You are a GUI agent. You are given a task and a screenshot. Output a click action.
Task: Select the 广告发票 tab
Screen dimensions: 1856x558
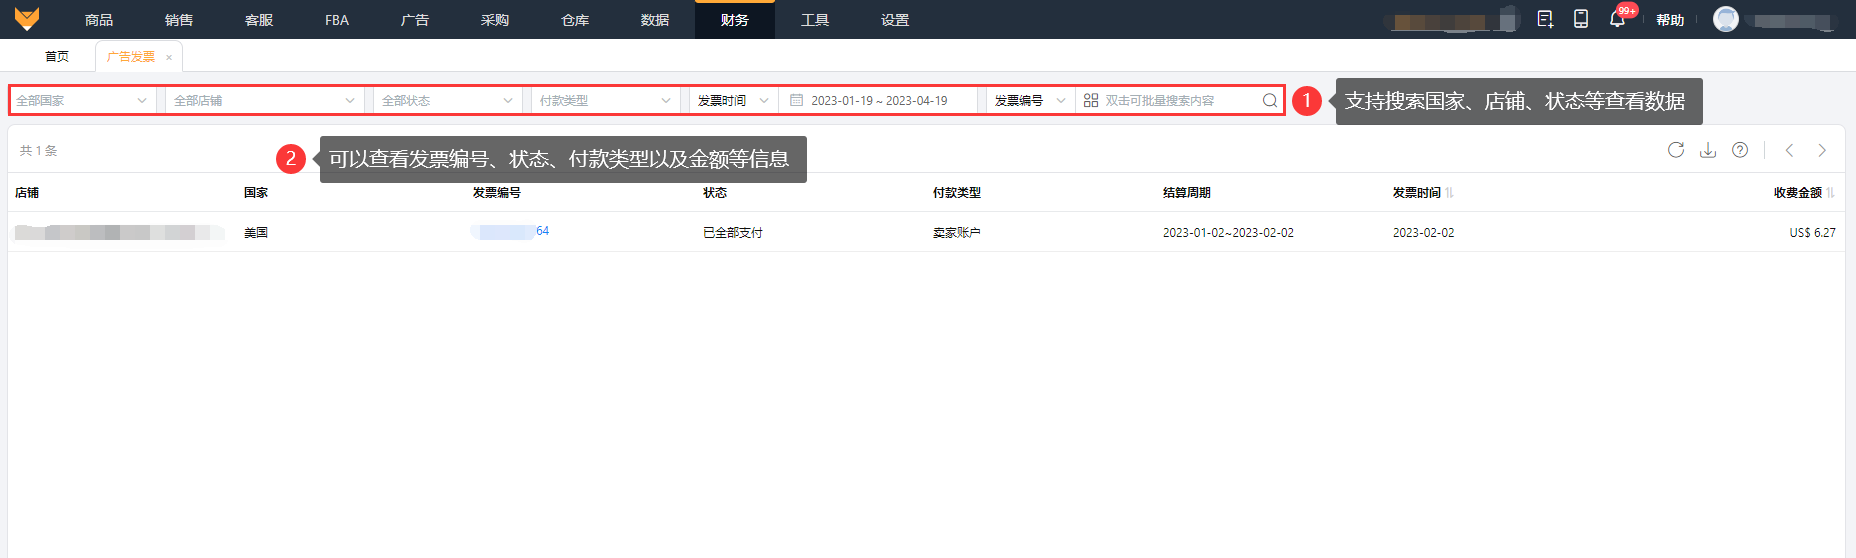click(x=131, y=57)
